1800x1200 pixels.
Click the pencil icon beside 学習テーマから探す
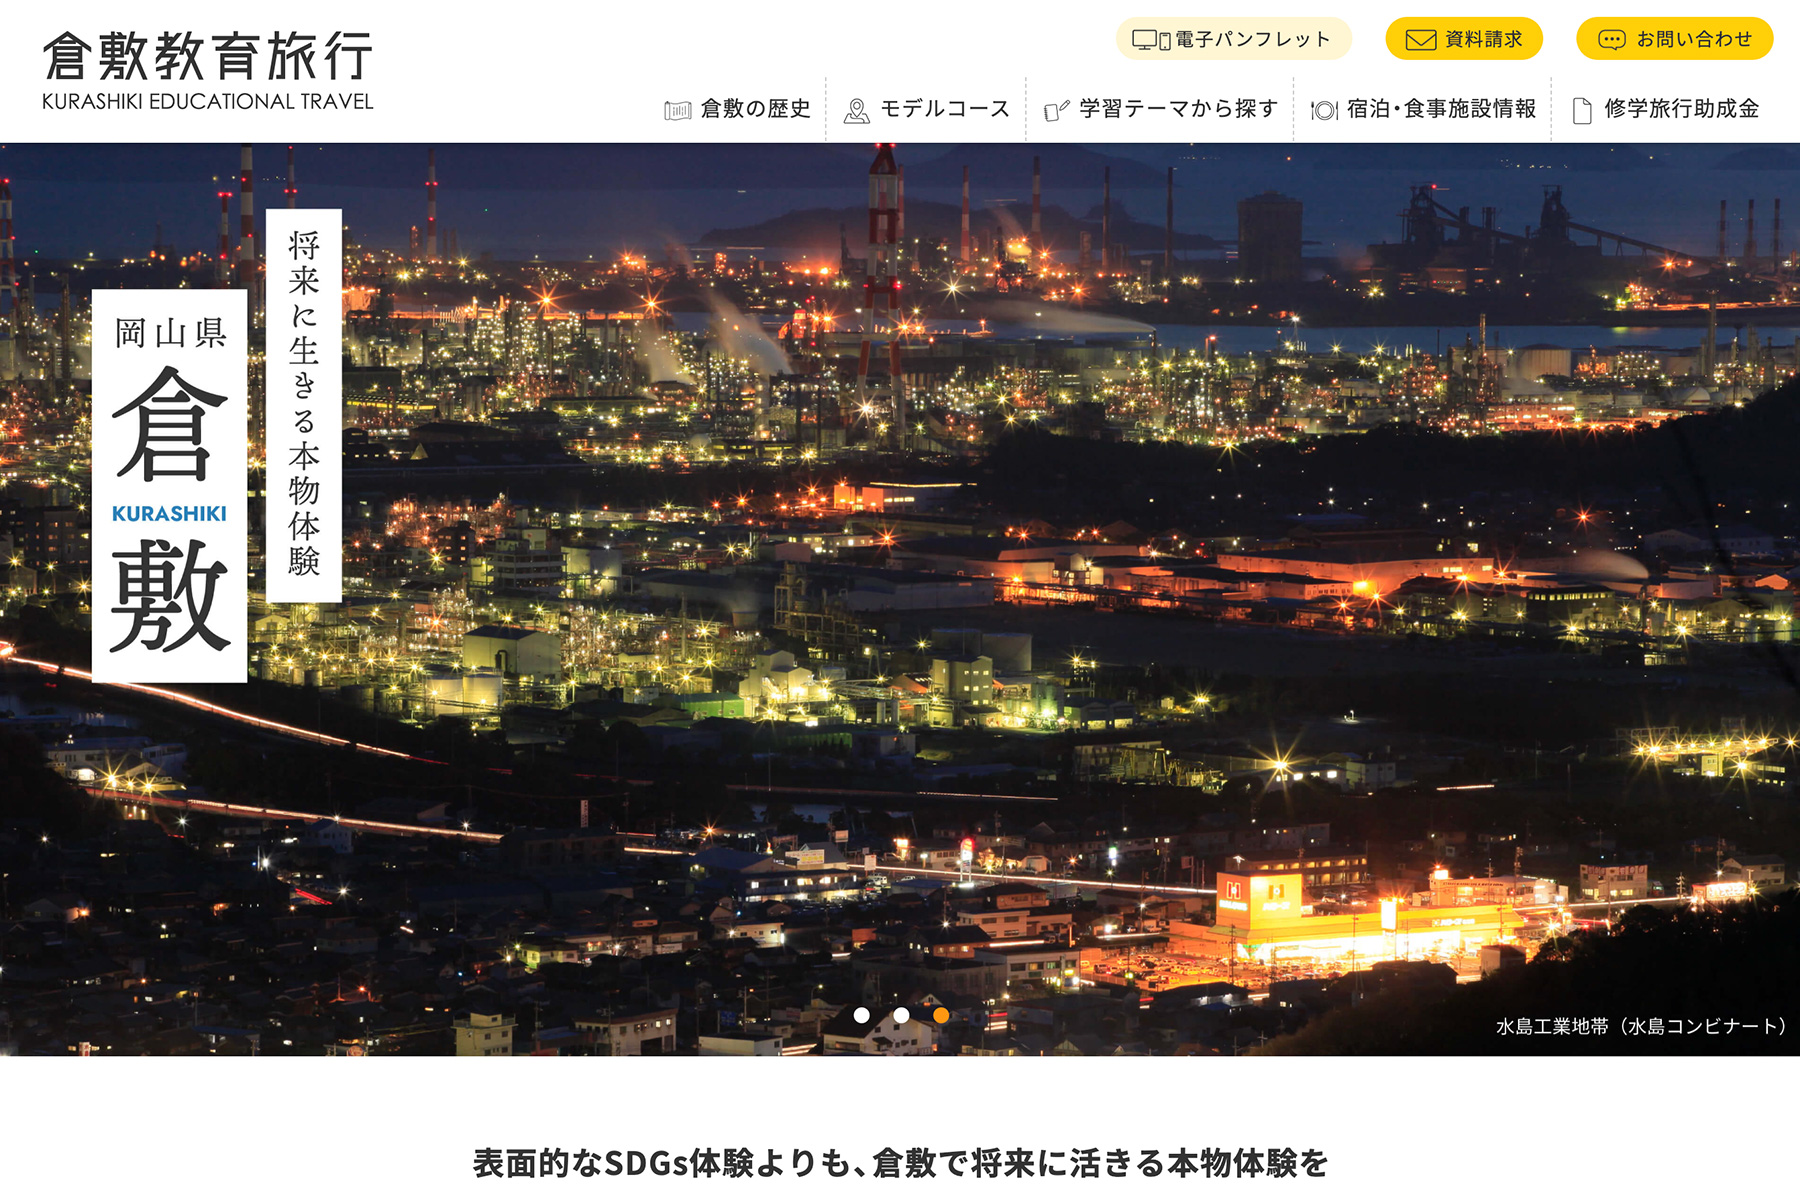point(1056,110)
